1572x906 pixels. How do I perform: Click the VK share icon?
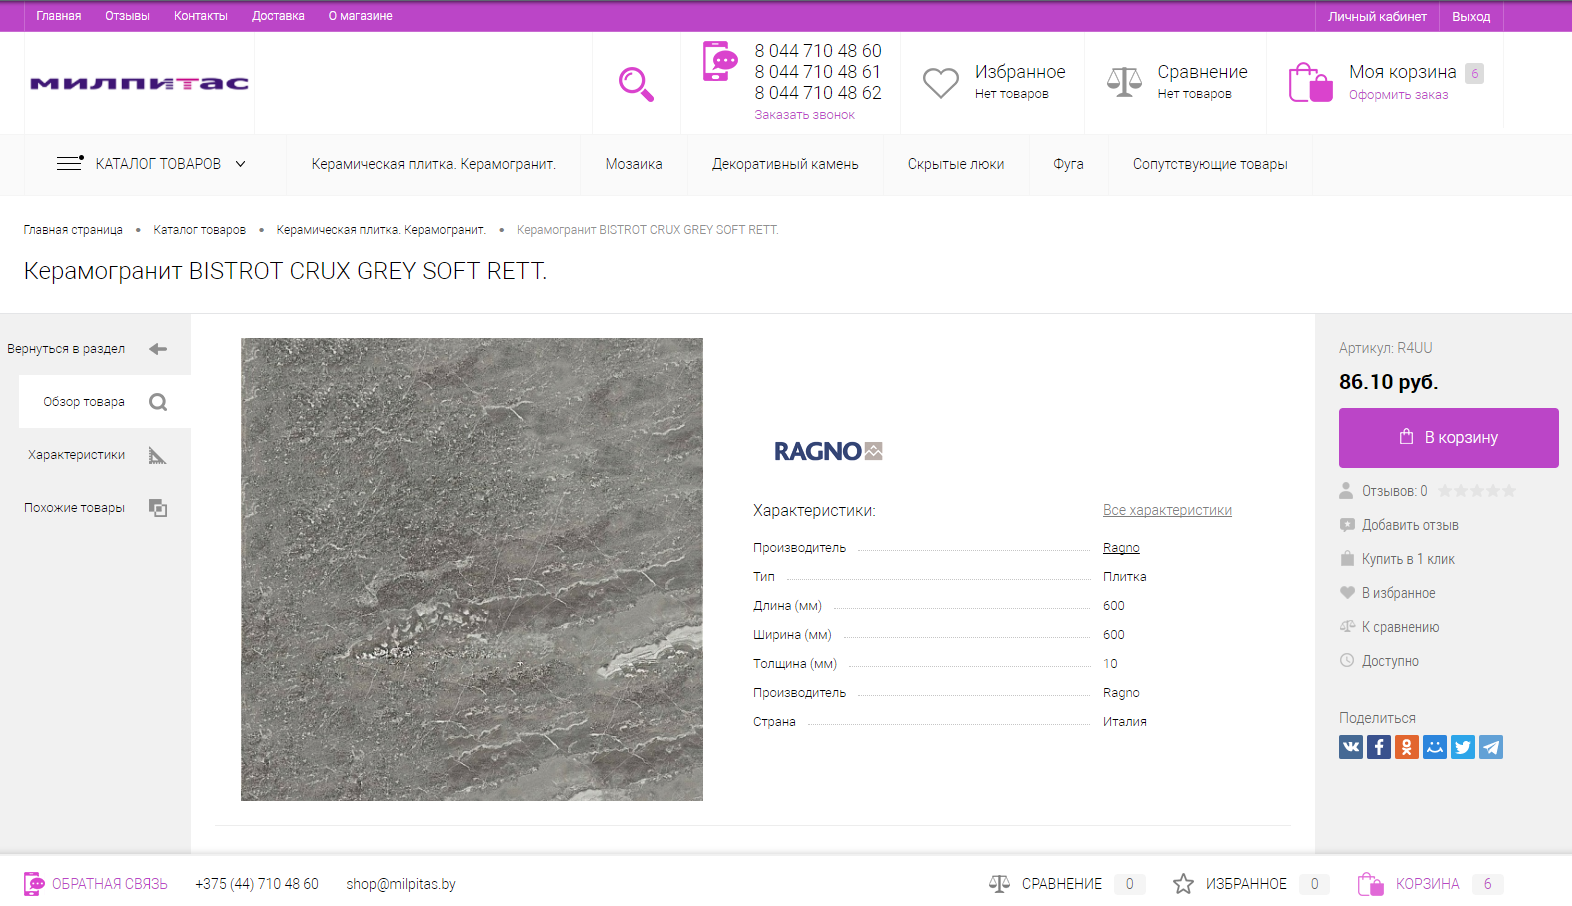(x=1350, y=747)
